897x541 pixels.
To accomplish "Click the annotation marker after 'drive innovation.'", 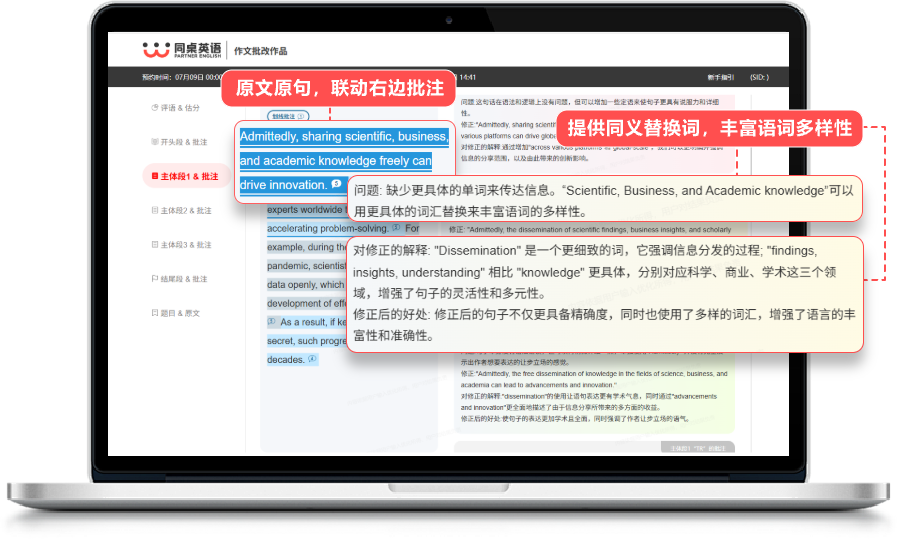I will pos(337,184).
